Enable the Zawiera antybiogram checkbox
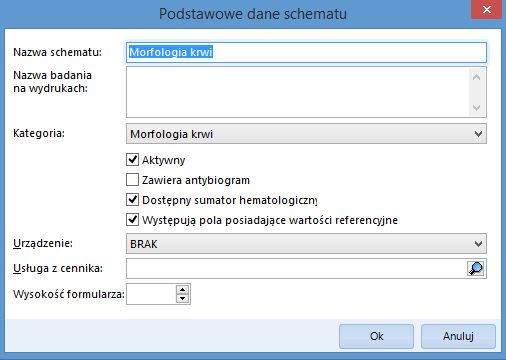The width and height of the screenshot is (506, 360). 132,180
